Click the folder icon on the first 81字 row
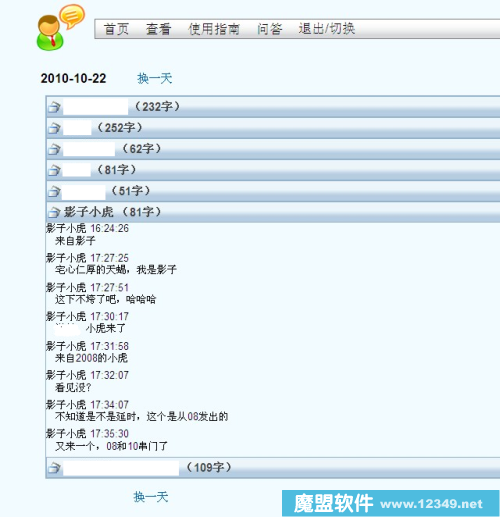Image resolution: width=500 pixels, height=517 pixels. tap(54, 170)
